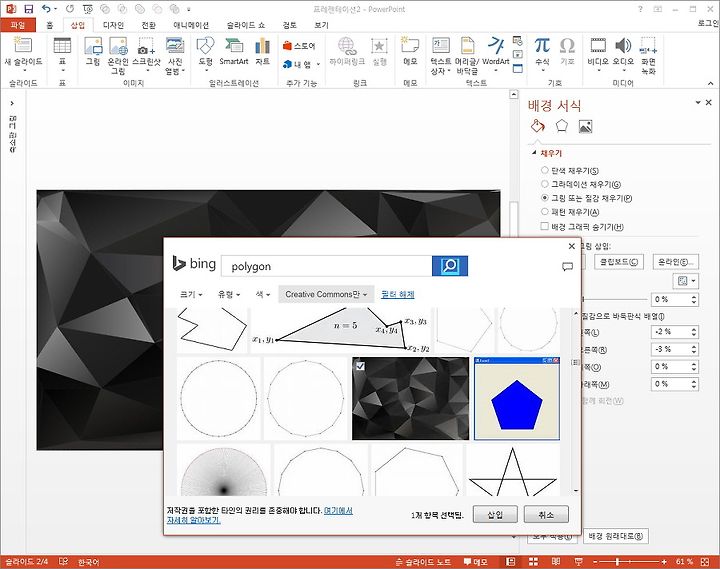Insert a new slide

(23, 55)
